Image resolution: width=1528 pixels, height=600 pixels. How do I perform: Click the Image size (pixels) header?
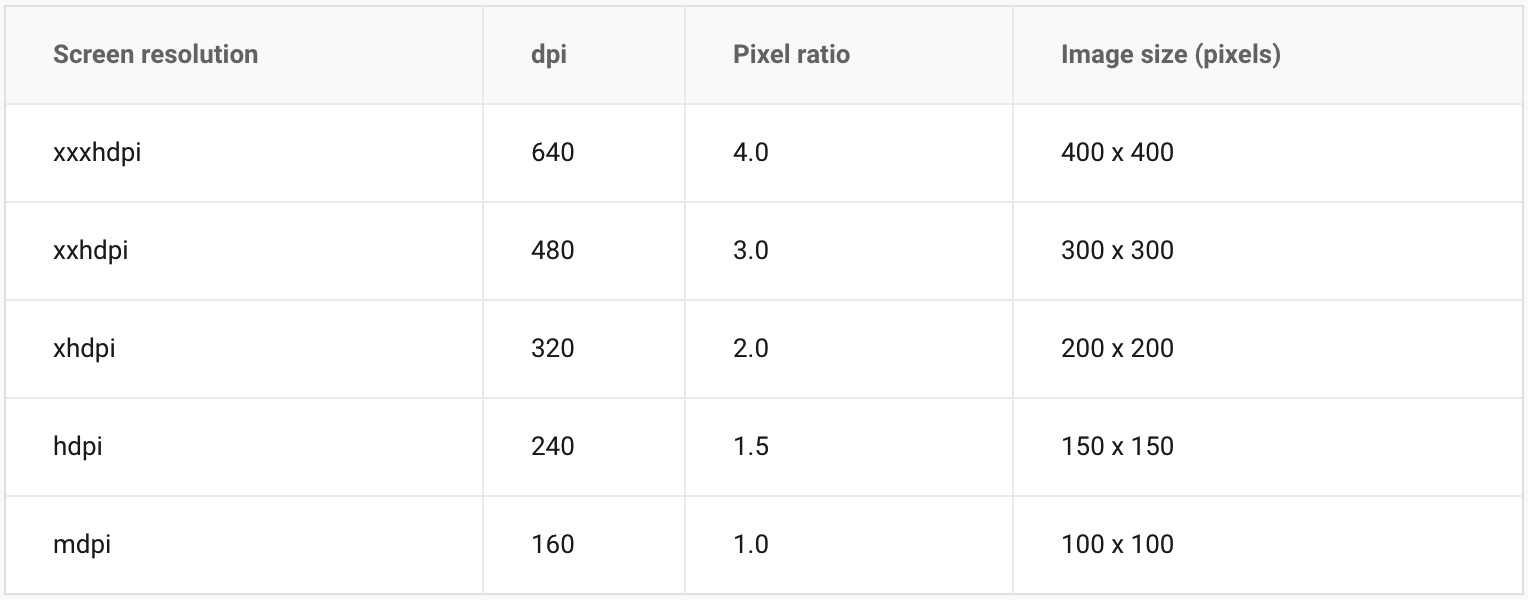pos(1170,54)
